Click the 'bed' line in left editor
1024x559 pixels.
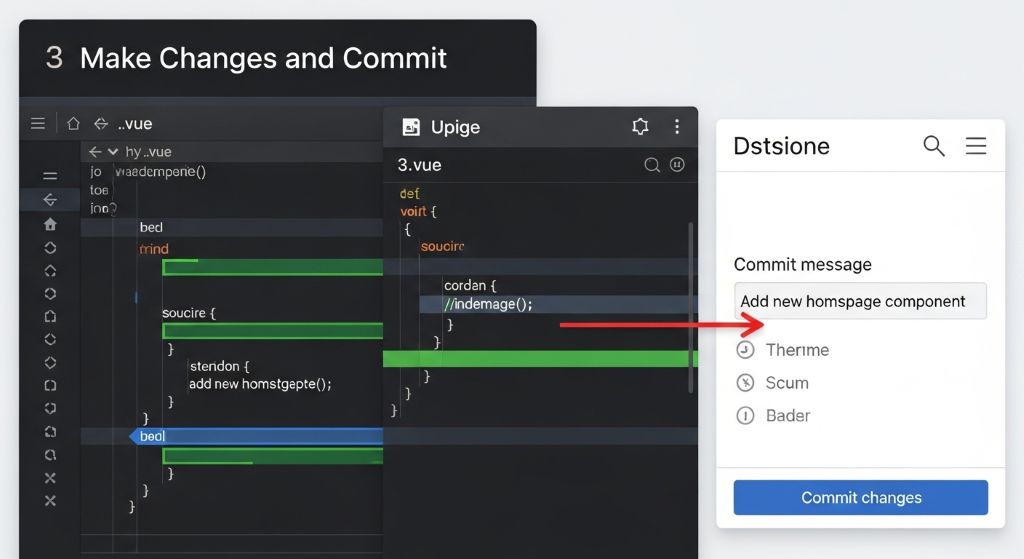pyautogui.click(x=151, y=227)
